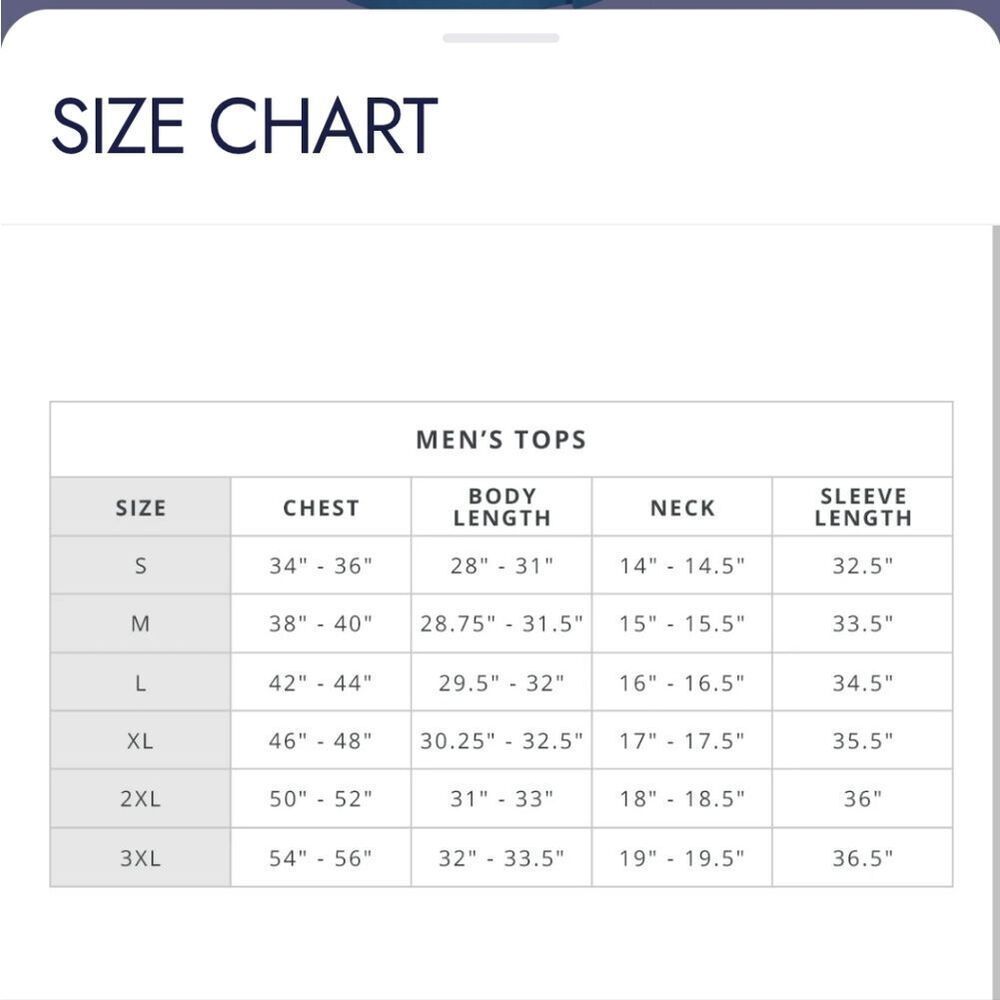Click the 17" - 17.5" neck cell
The height and width of the screenshot is (1000, 1000).
click(x=682, y=740)
